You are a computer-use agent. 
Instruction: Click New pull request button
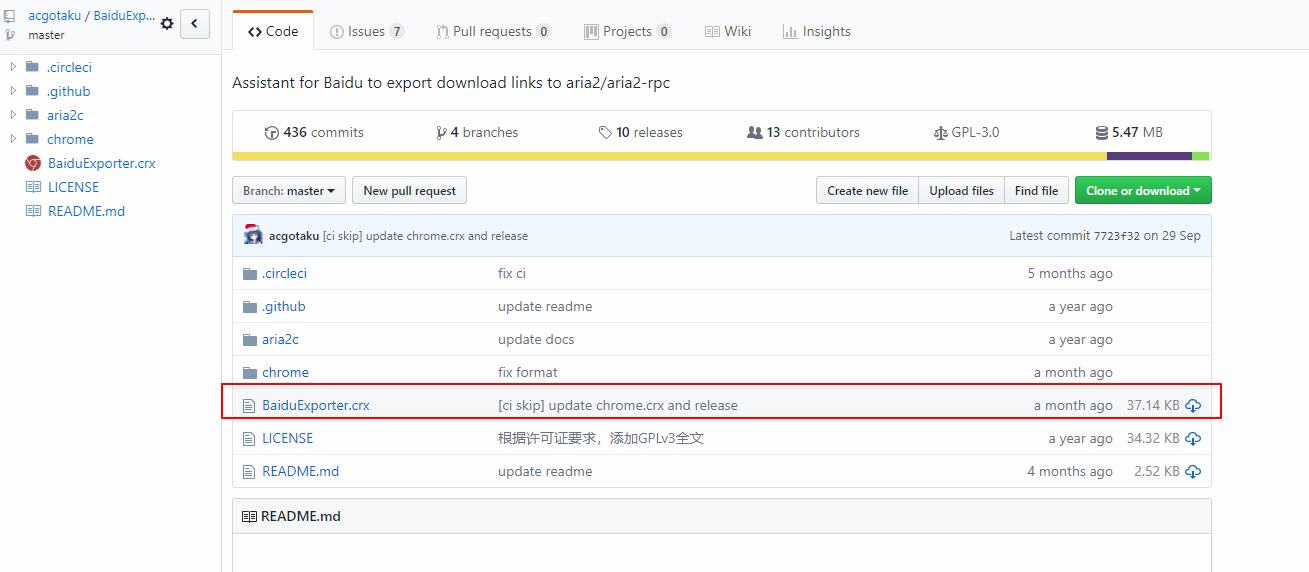(409, 190)
